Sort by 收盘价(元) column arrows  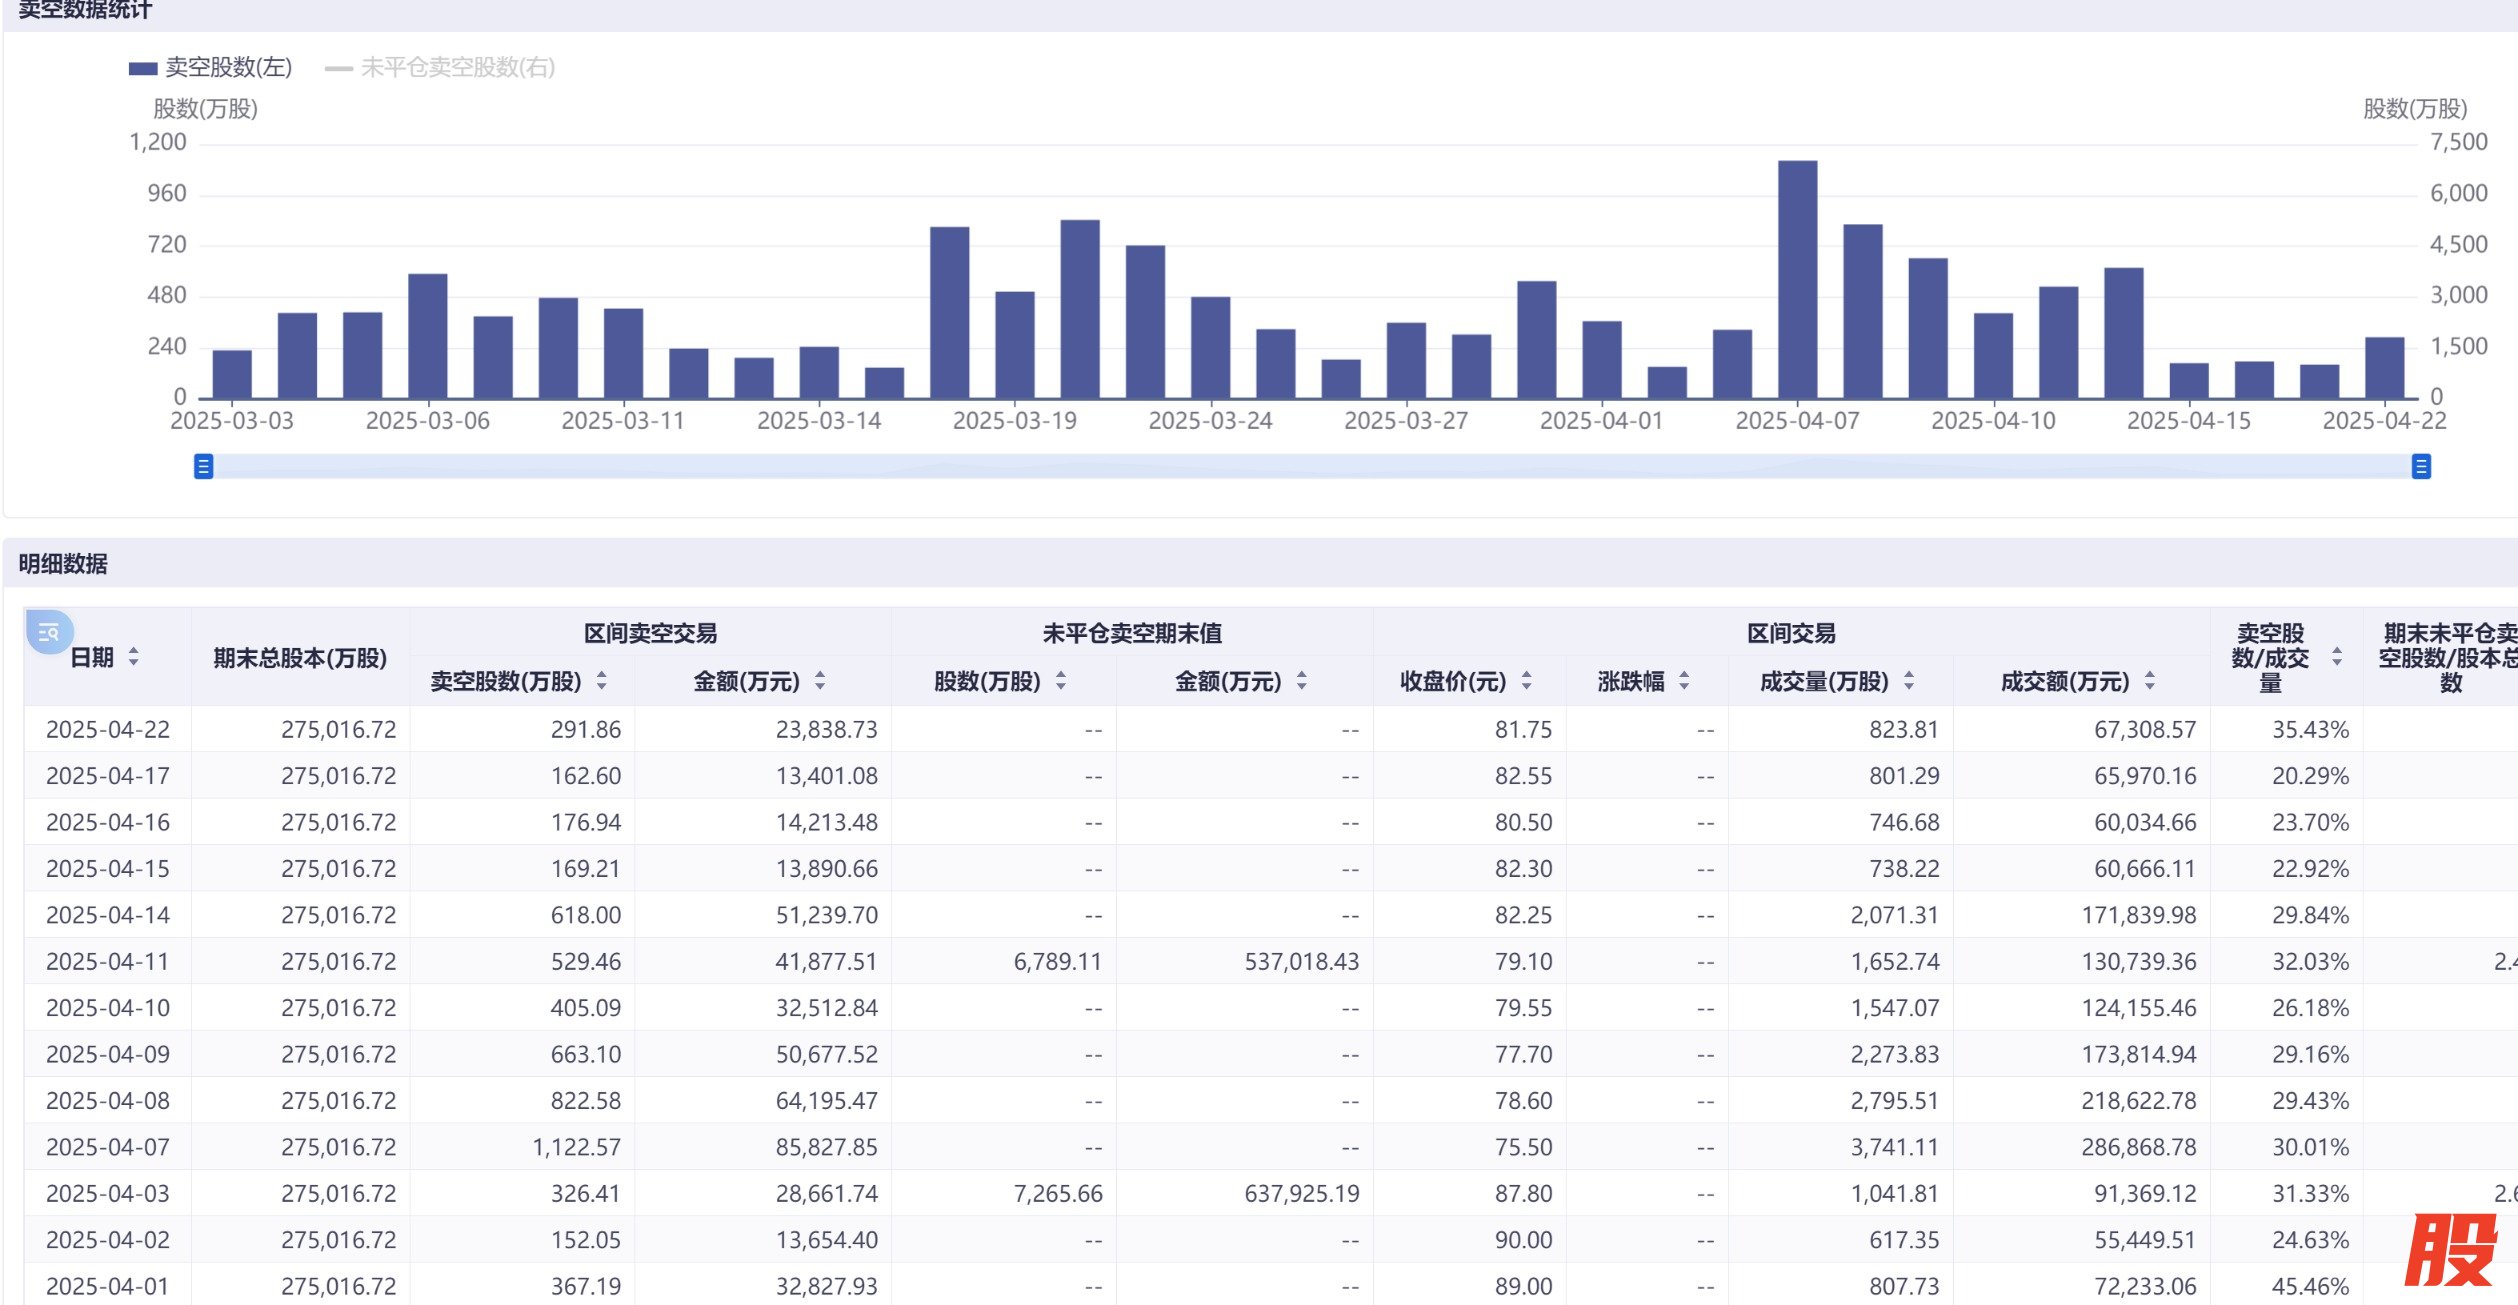(x=1526, y=681)
